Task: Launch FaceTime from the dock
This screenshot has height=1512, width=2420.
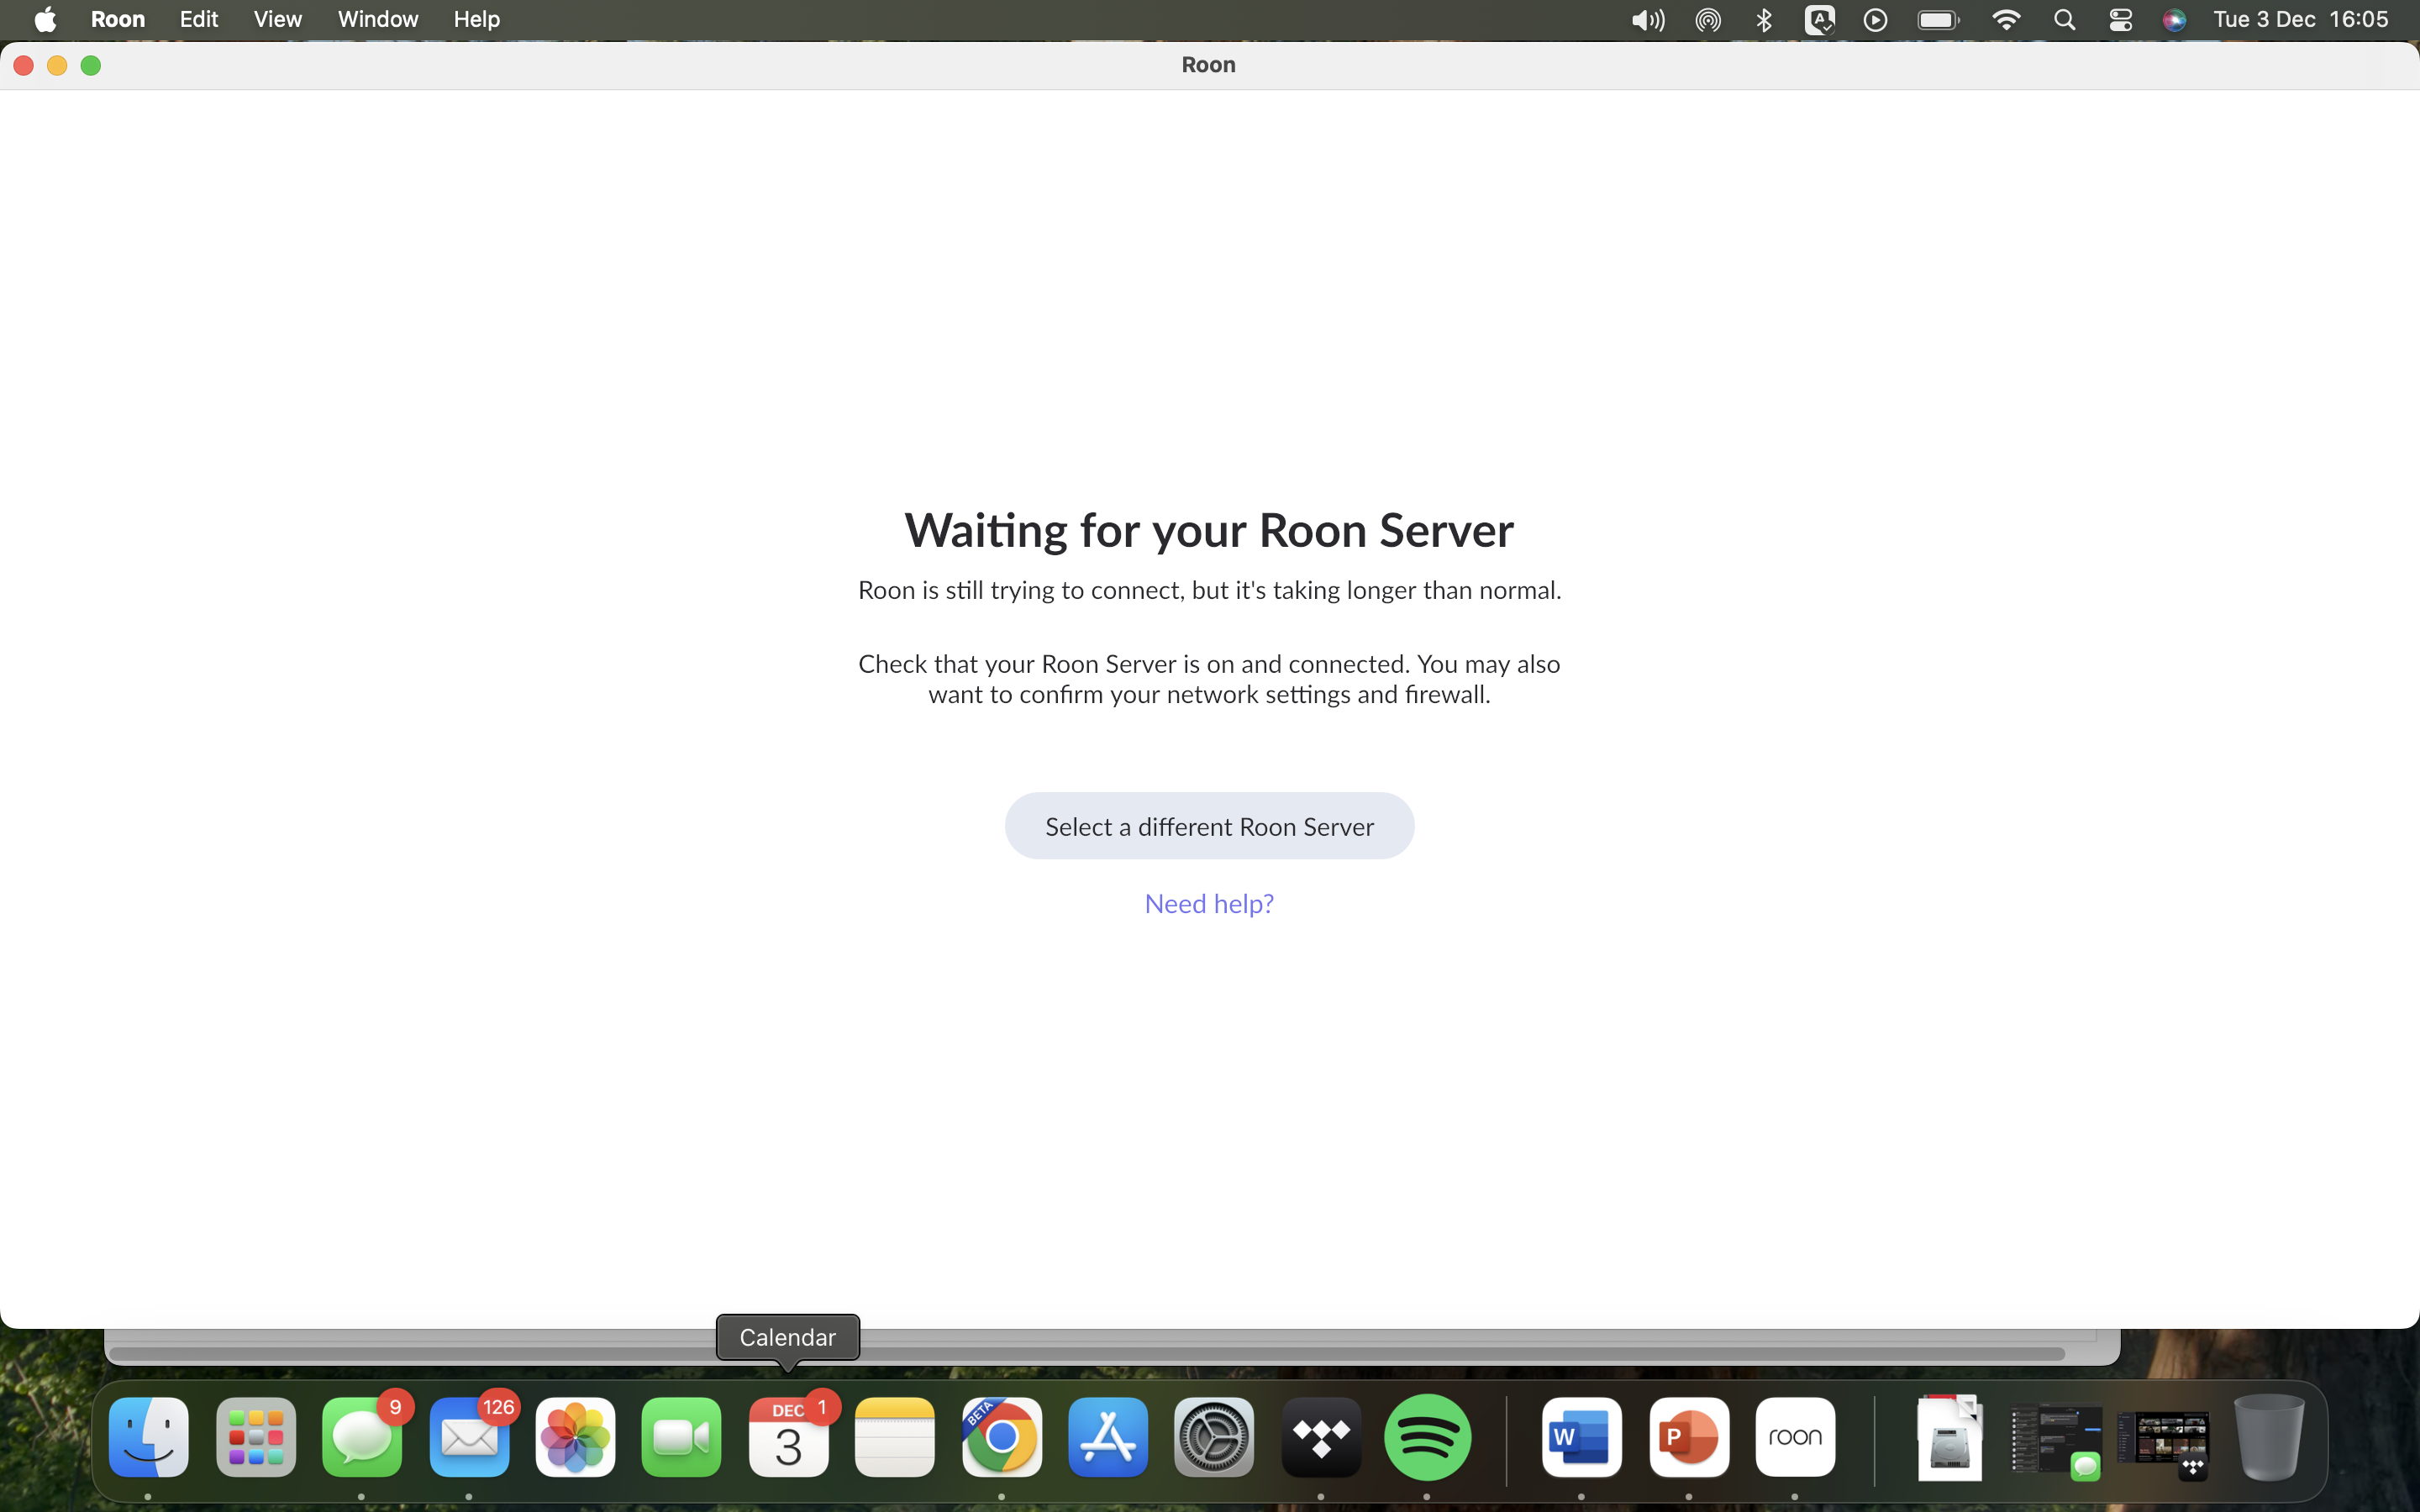Action: [x=681, y=1437]
